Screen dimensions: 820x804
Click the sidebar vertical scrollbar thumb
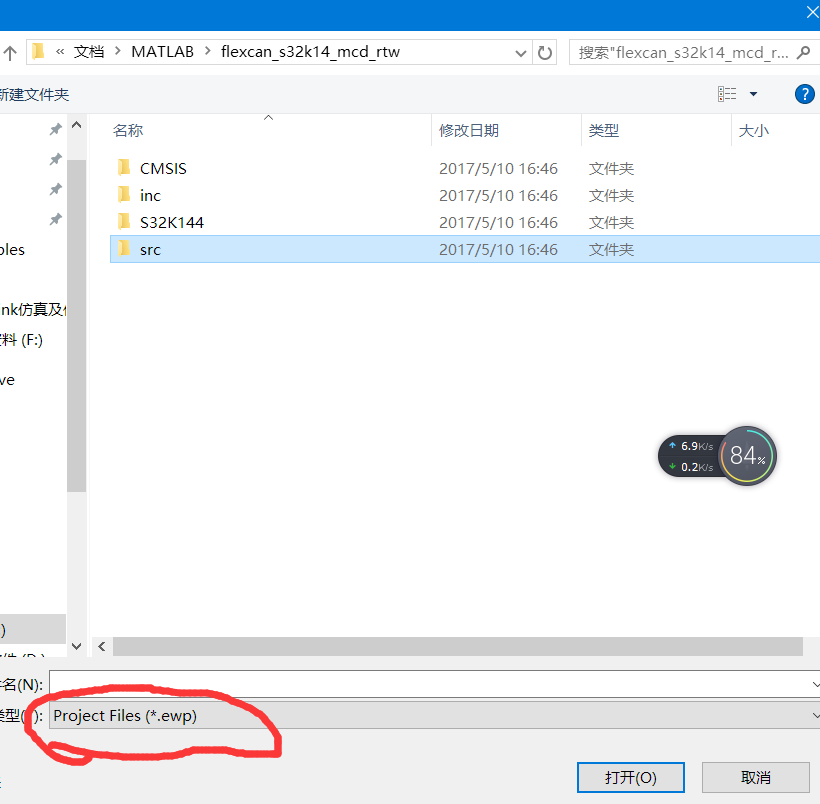pyautogui.click(x=76, y=325)
